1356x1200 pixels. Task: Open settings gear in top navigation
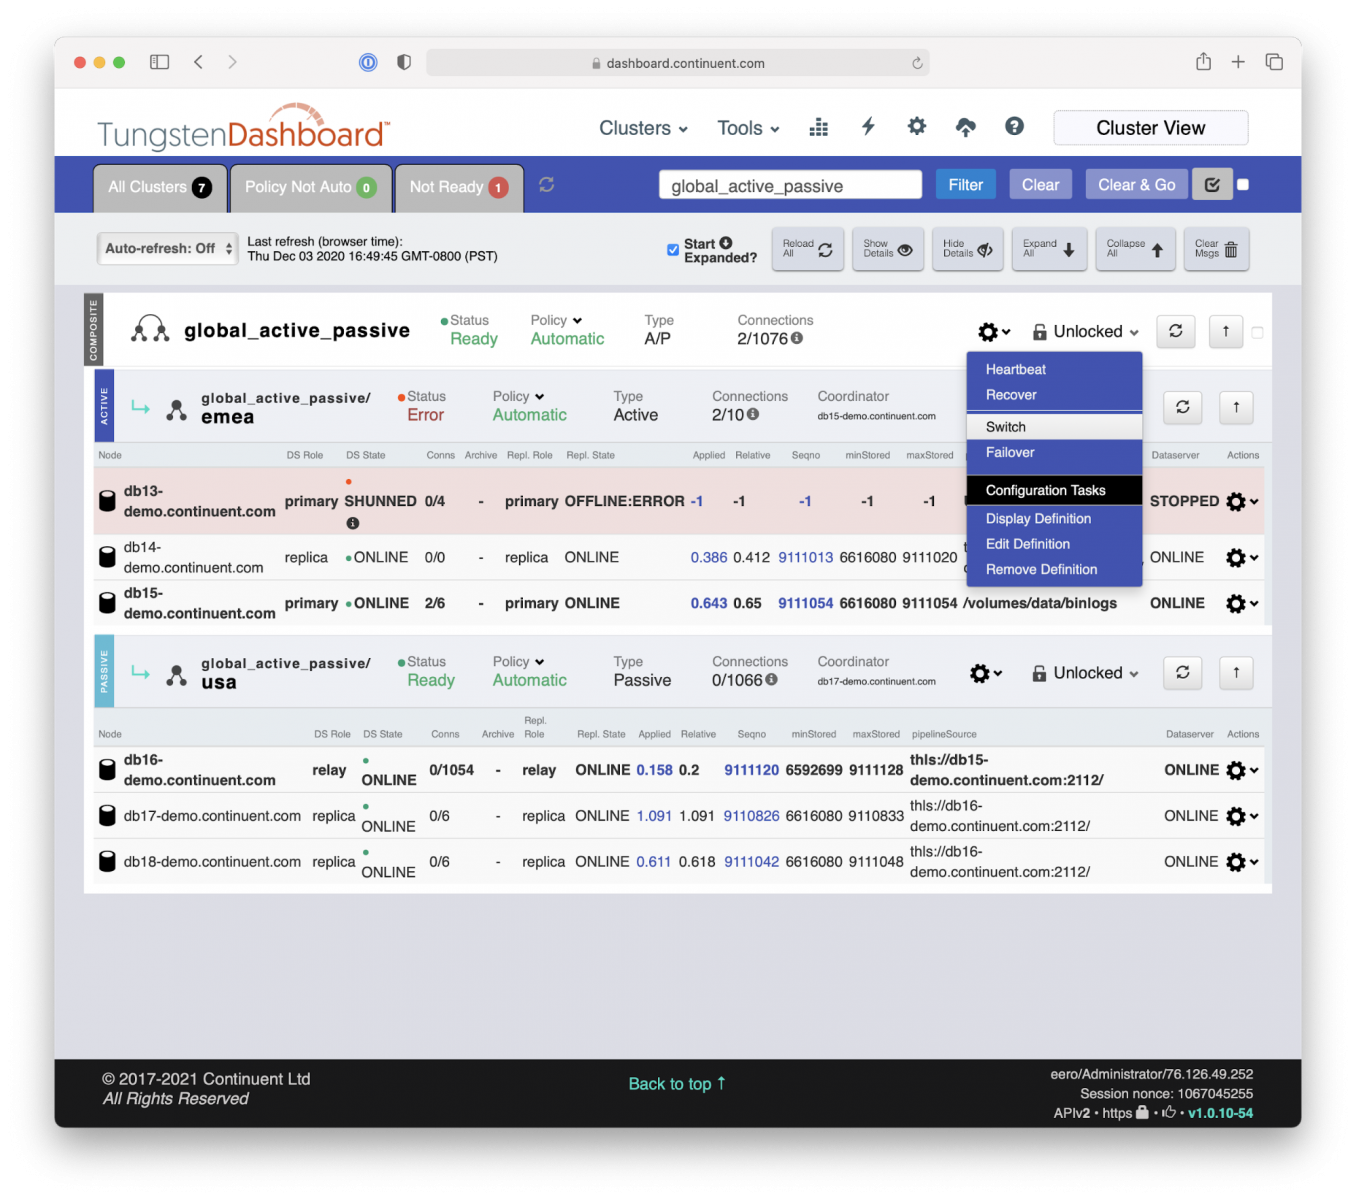coord(916,126)
